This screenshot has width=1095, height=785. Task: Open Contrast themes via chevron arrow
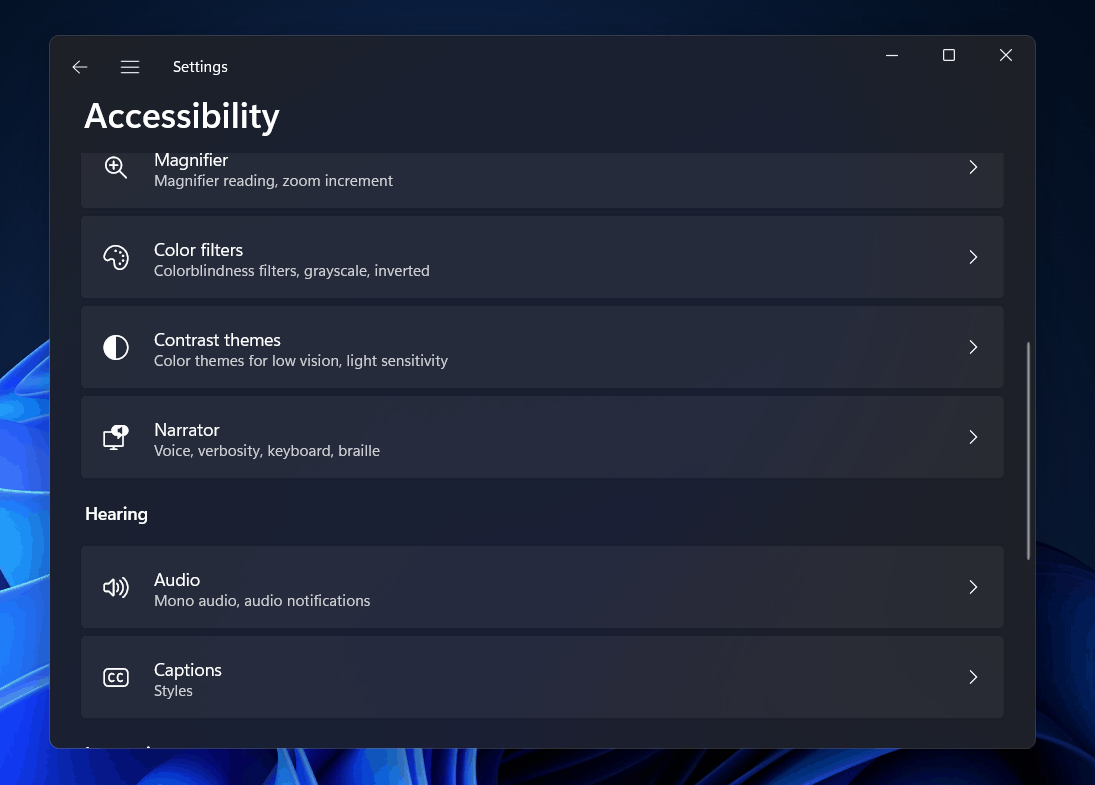[x=973, y=348]
